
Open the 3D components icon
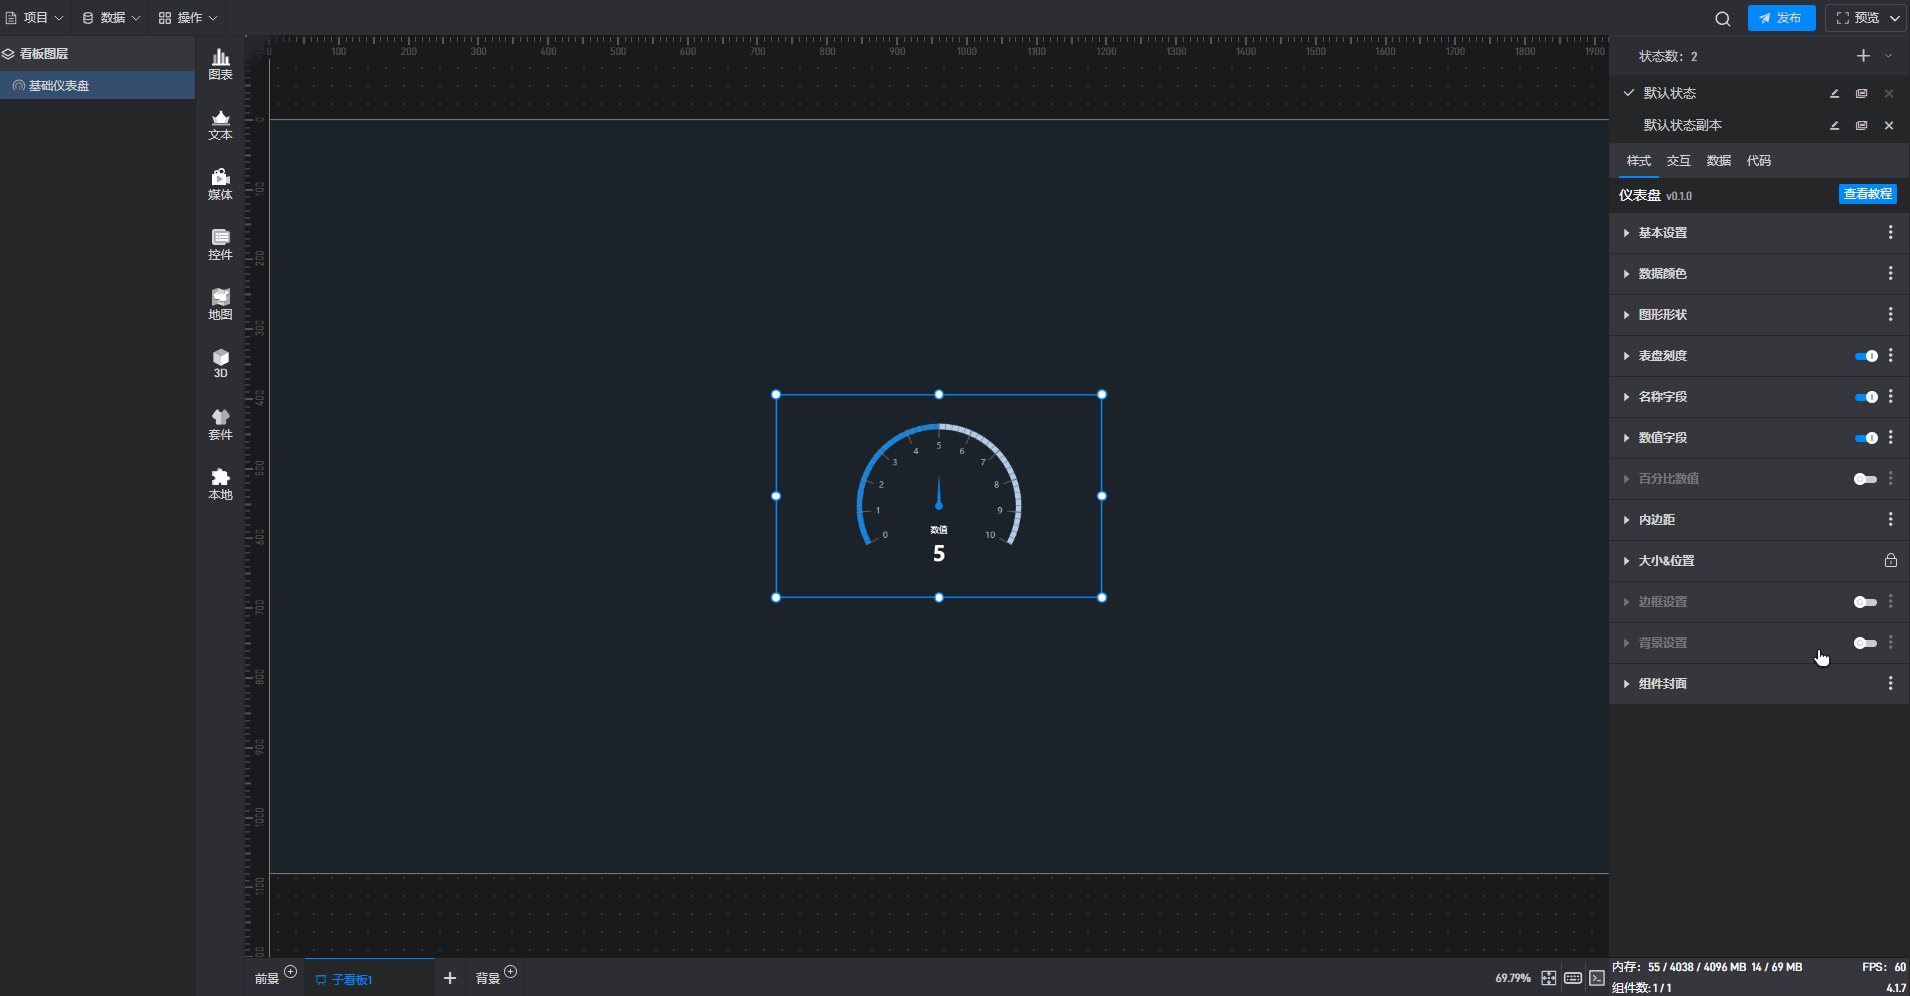[x=220, y=363]
